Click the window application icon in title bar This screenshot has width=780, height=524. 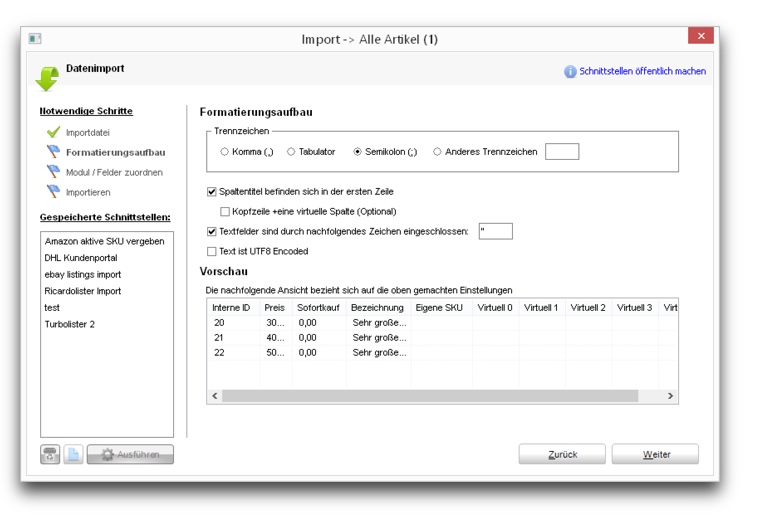[35, 39]
